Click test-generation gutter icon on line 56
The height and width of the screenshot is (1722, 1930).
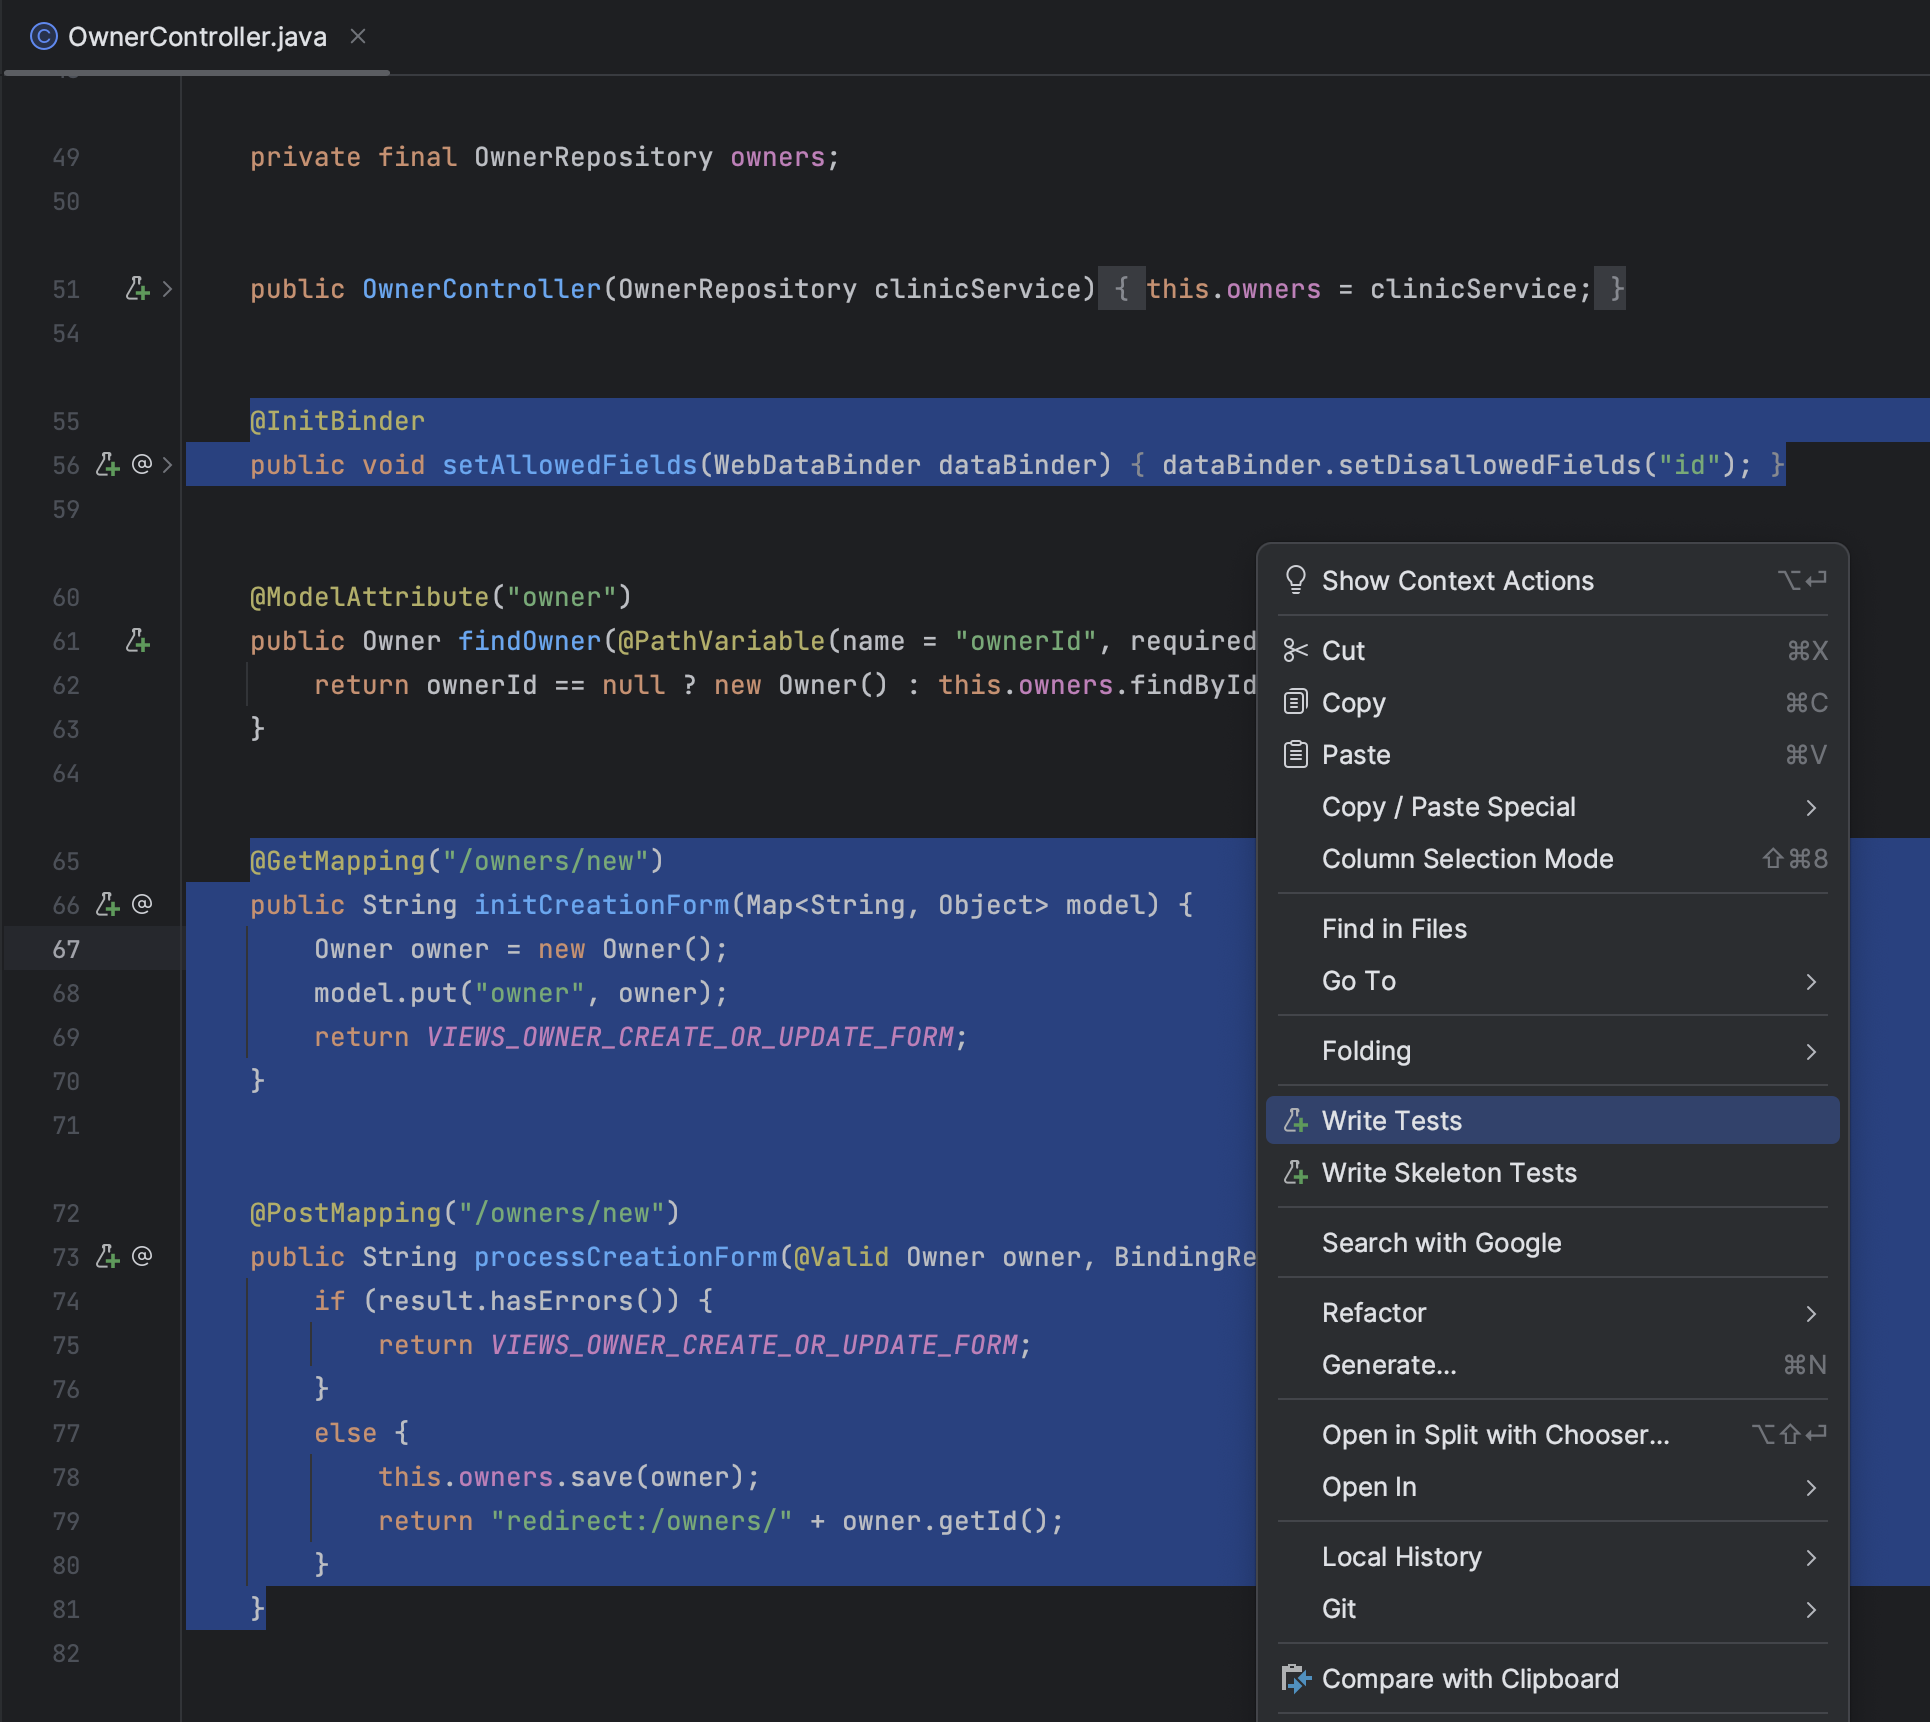(108, 465)
